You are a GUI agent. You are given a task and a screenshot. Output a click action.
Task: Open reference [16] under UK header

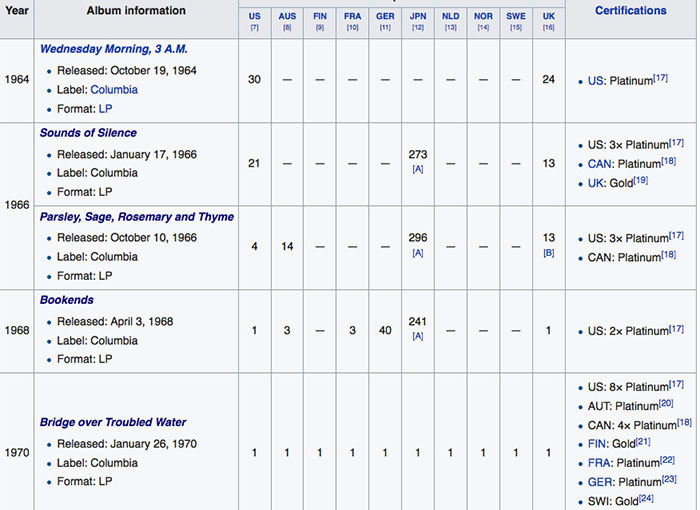549,28
